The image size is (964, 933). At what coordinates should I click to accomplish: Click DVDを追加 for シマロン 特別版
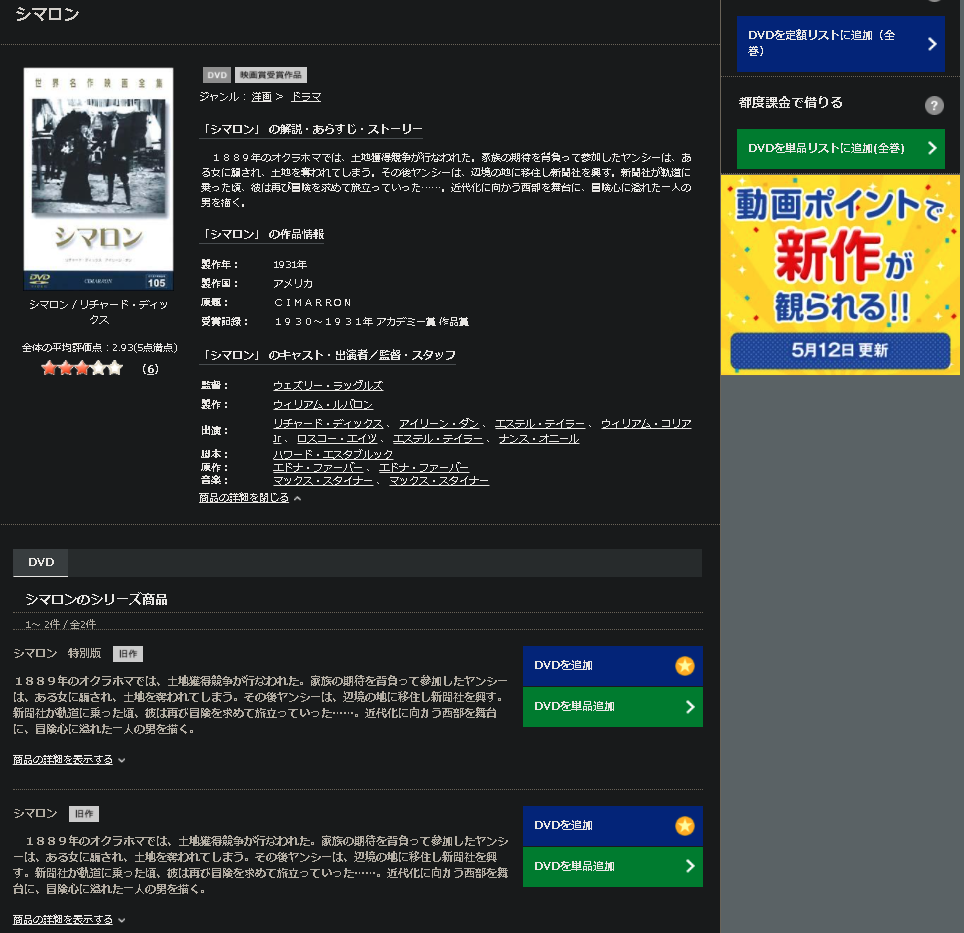tap(612, 666)
